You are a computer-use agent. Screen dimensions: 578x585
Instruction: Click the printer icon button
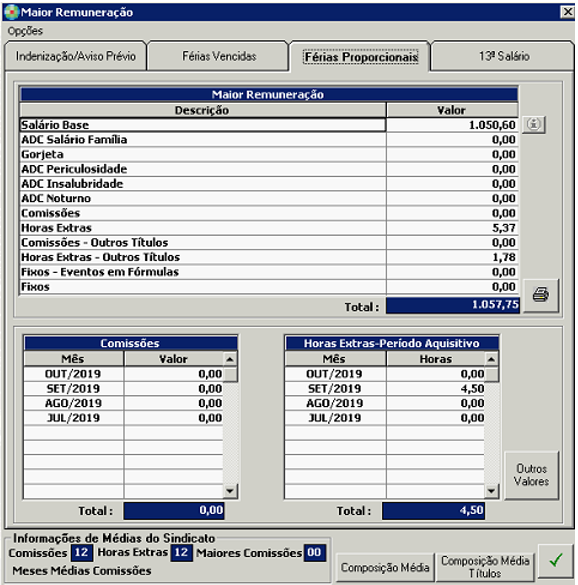click(541, 295)
